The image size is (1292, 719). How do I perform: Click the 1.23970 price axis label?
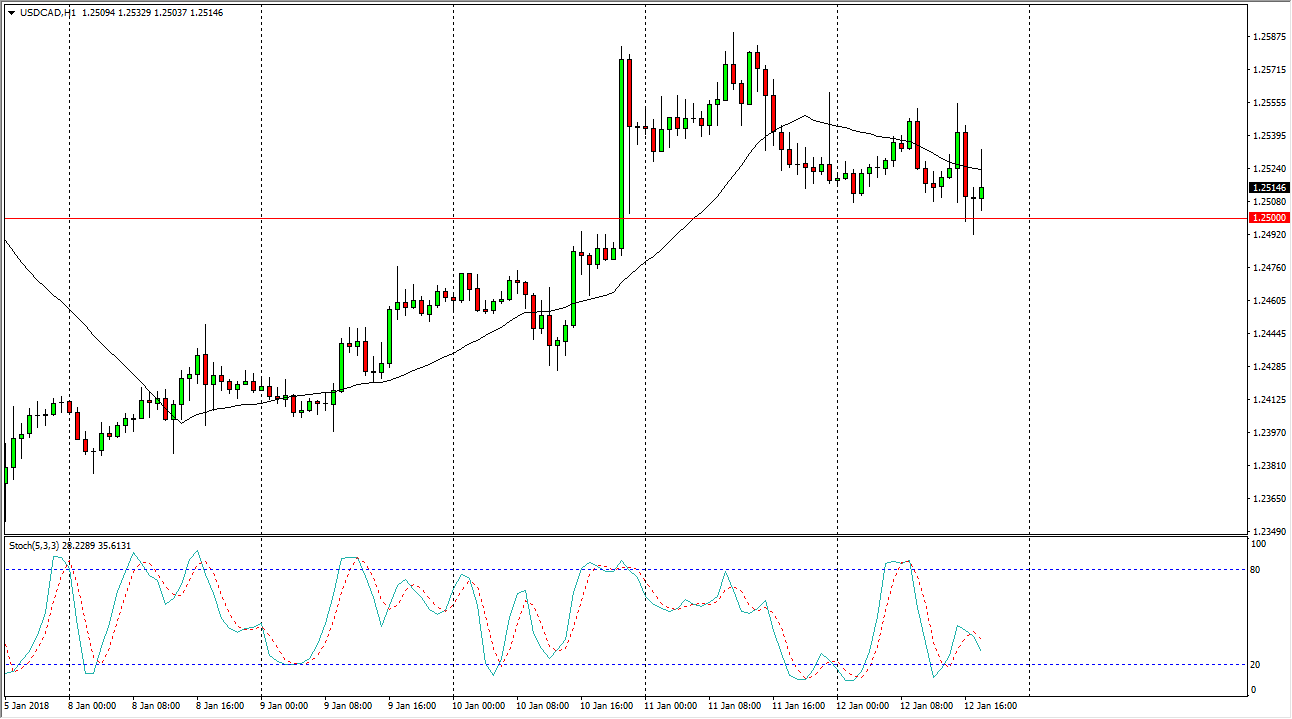click(x=1267, y=433)
